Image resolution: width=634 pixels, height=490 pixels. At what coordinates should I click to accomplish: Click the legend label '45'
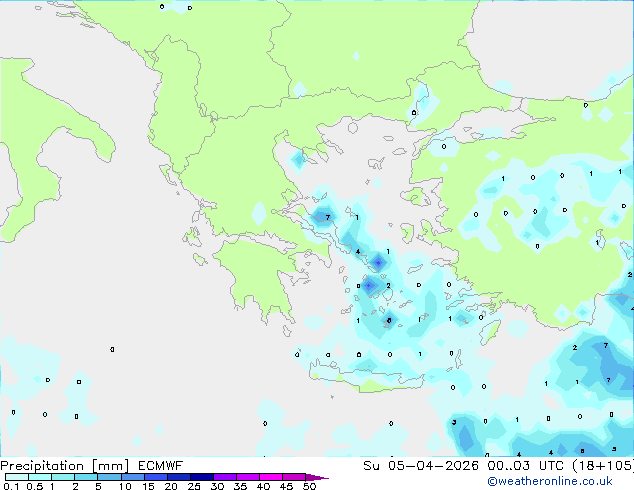point(287,486)
